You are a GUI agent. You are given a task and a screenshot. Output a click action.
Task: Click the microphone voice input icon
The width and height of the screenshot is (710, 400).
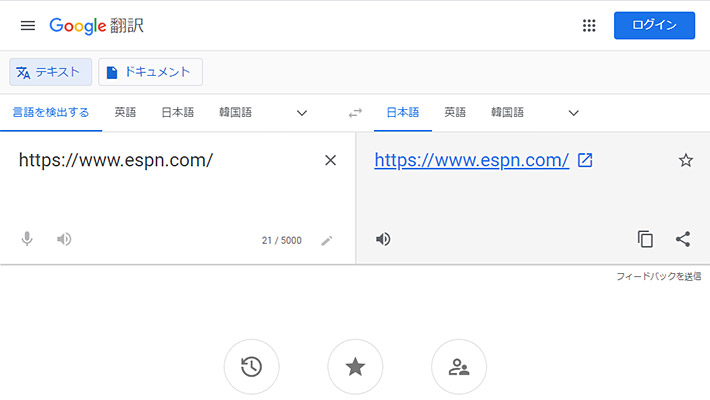(27, 239)
